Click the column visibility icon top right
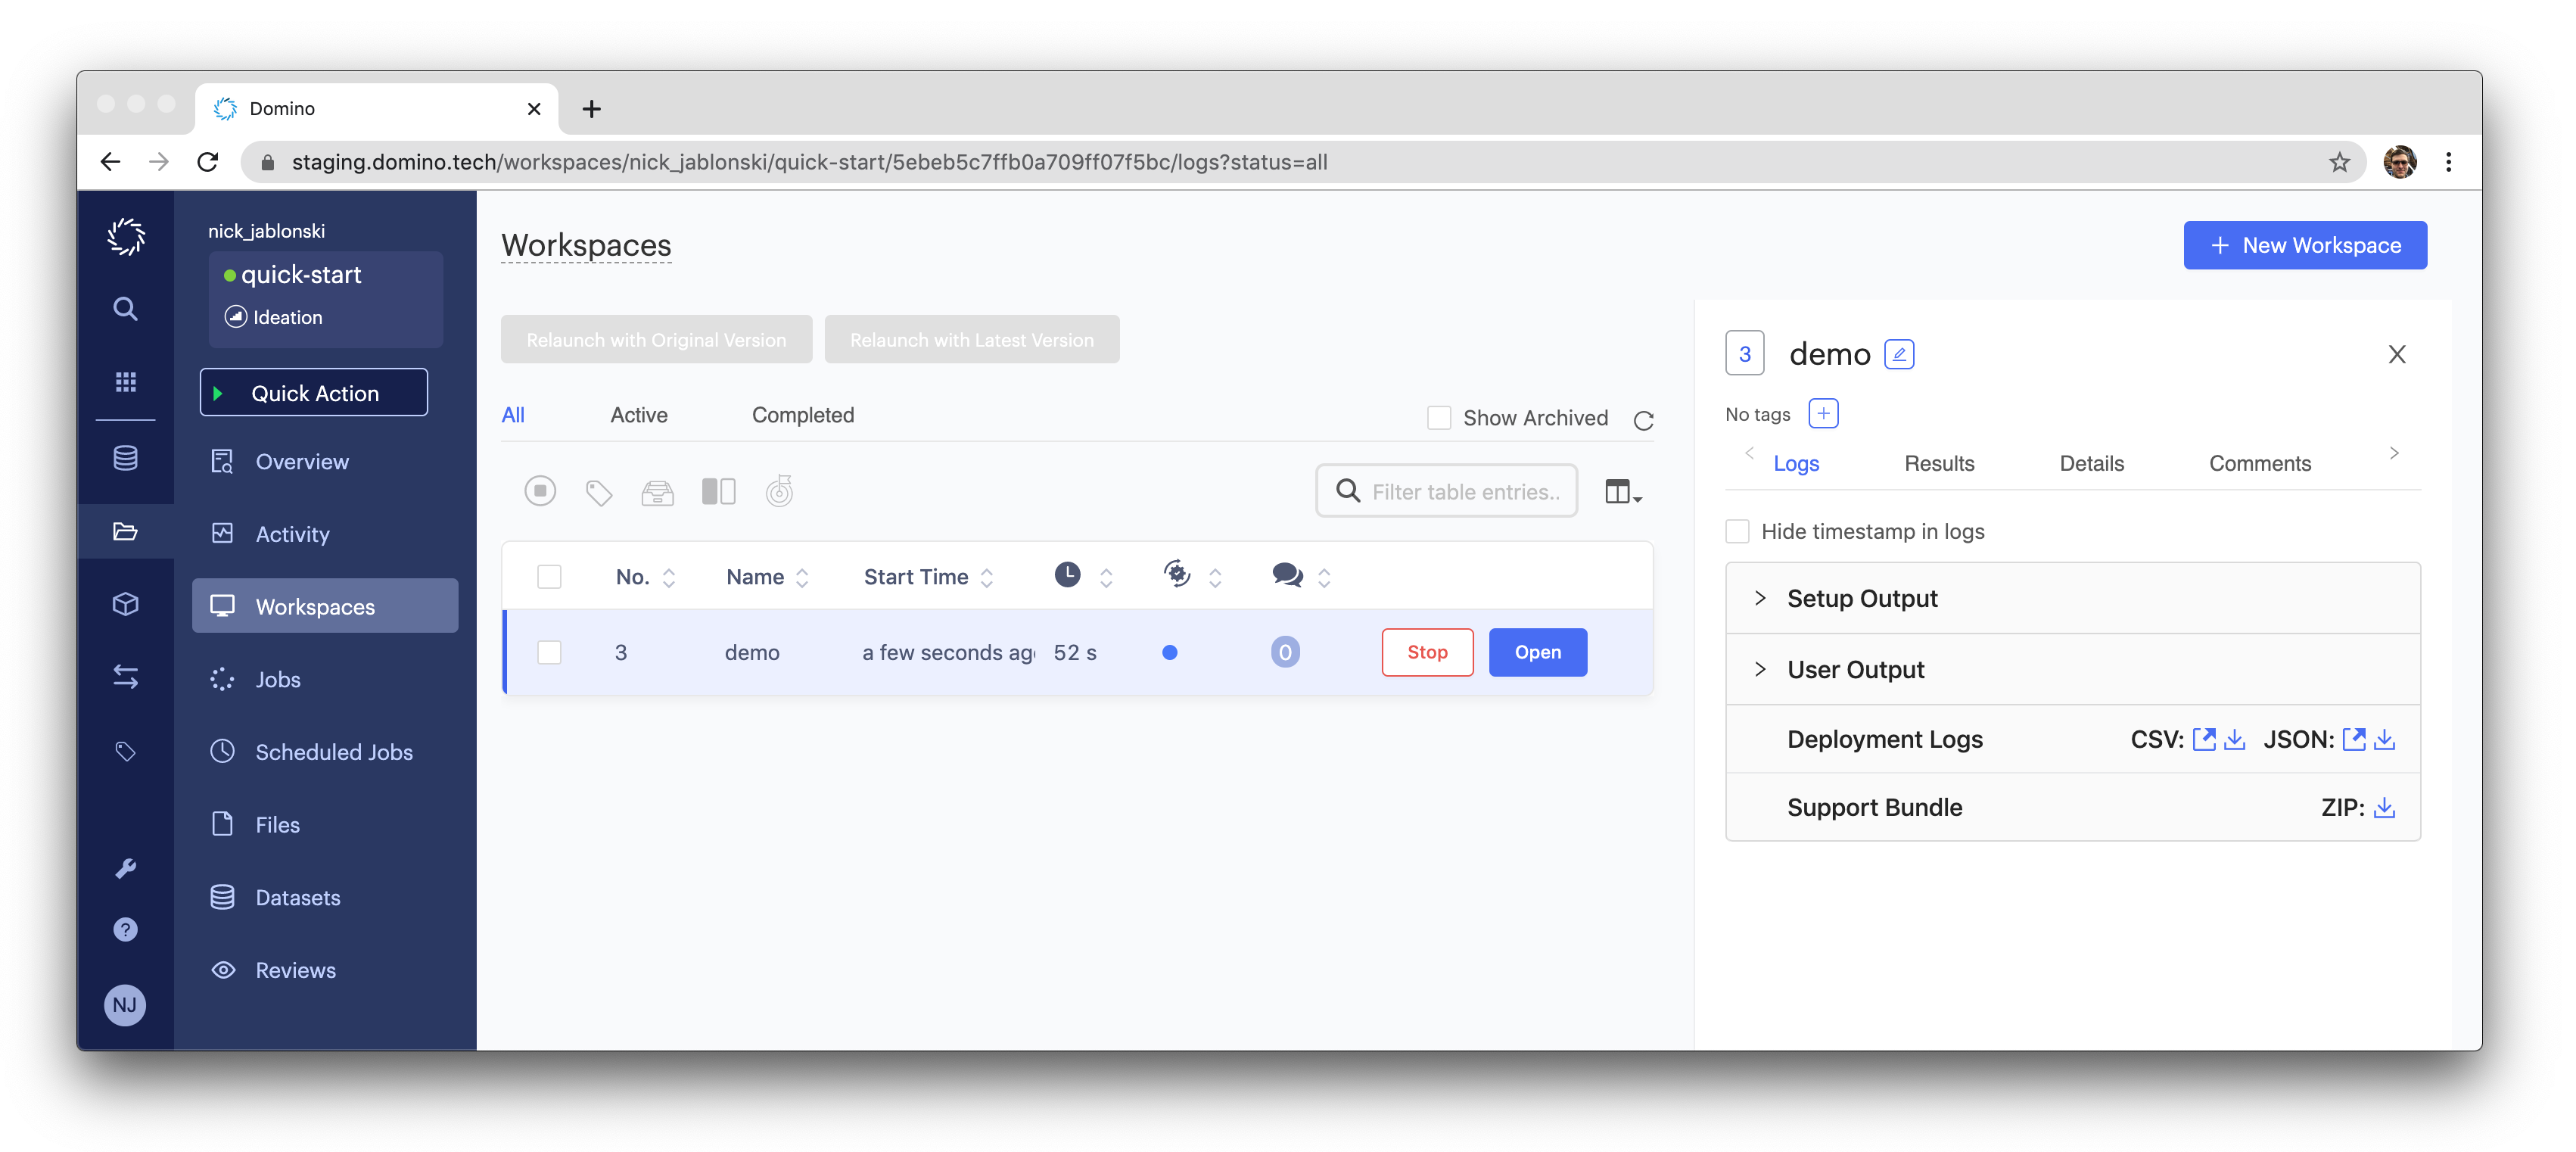2576x1152 pixels. [x=1622, y=491]
